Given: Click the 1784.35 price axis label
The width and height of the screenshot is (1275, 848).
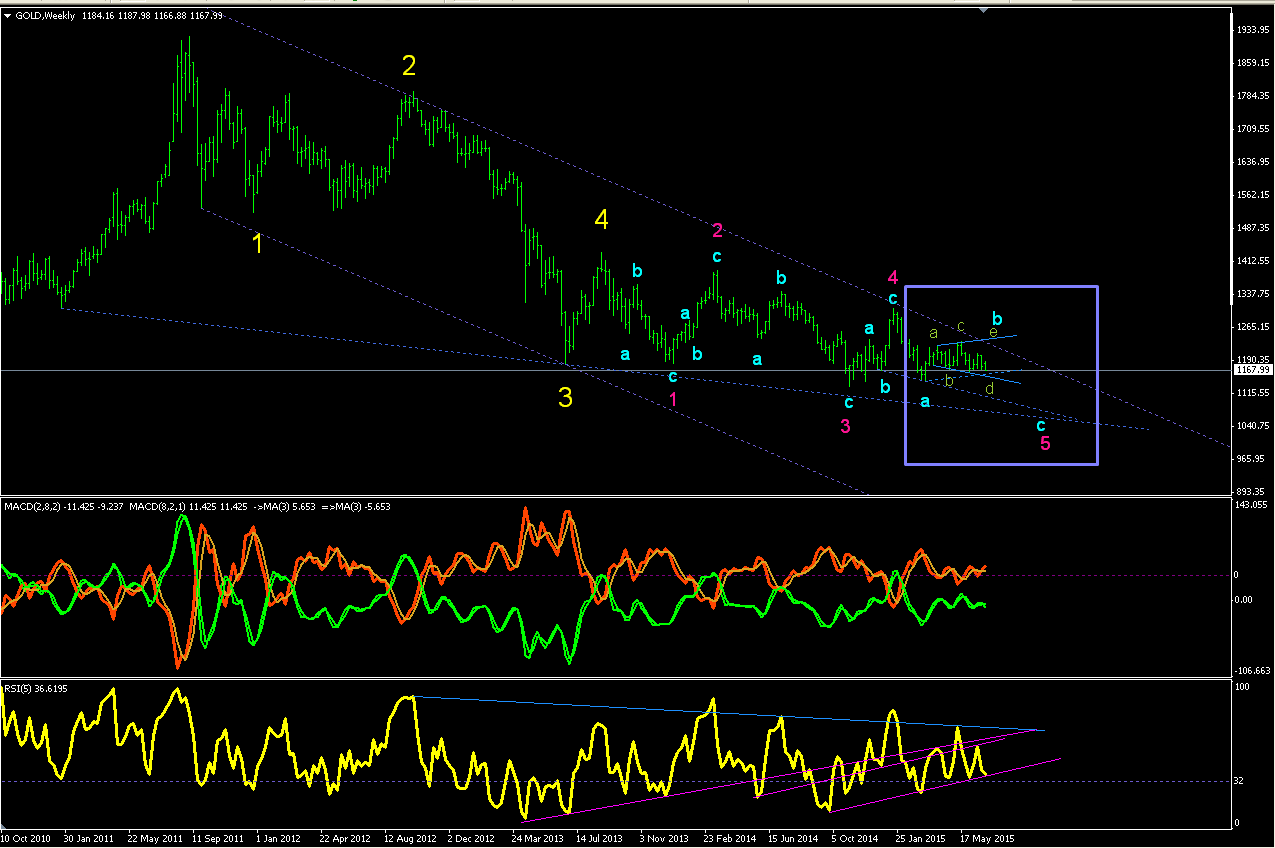Looking at the screenshot, I should (1254, 96).
